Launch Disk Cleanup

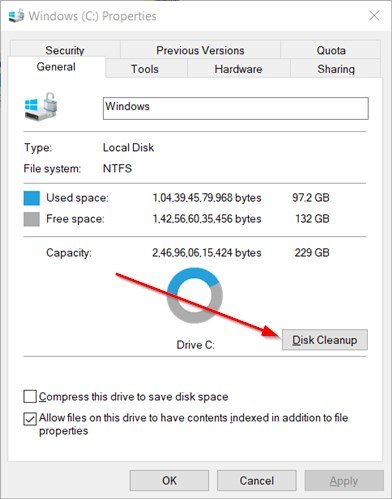[x=325, y=340]
